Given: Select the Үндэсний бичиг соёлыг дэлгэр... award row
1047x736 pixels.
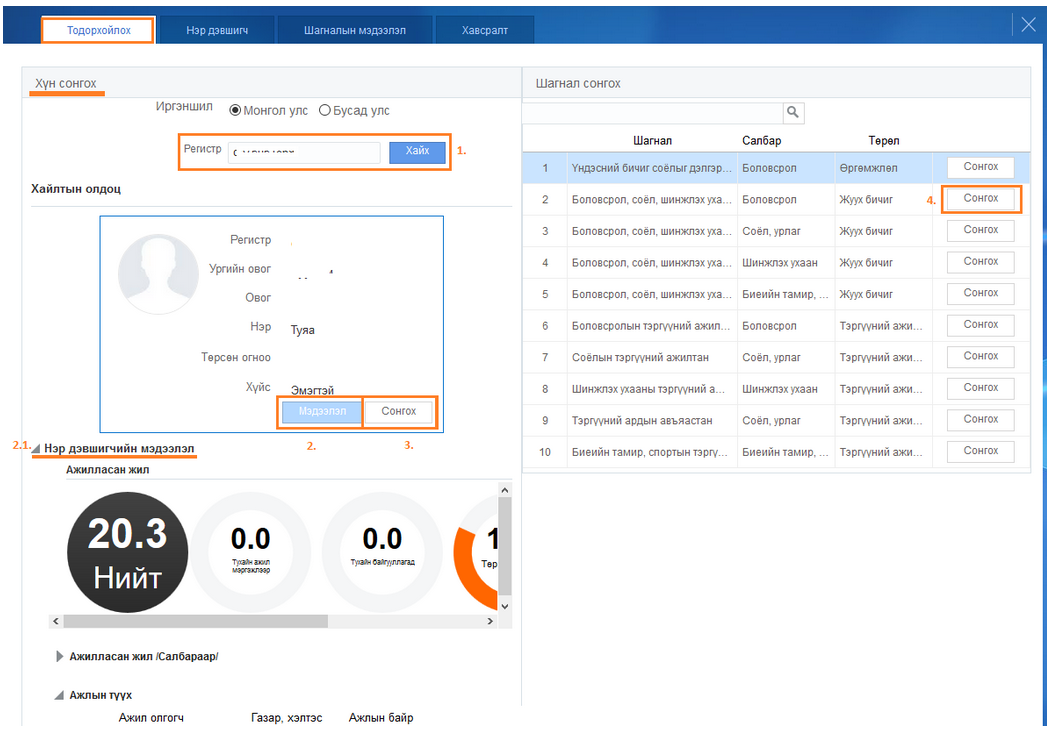Looking at the screenshot, I should click(x=776, y=168).
